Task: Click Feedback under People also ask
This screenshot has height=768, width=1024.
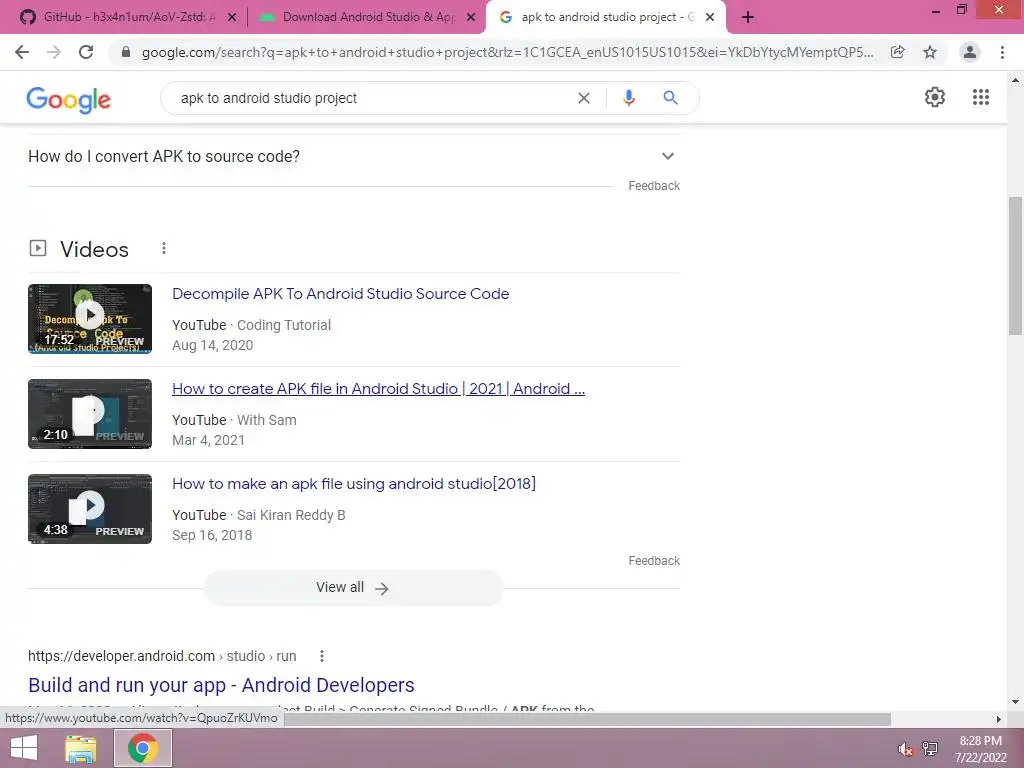Action: [654, 186]
